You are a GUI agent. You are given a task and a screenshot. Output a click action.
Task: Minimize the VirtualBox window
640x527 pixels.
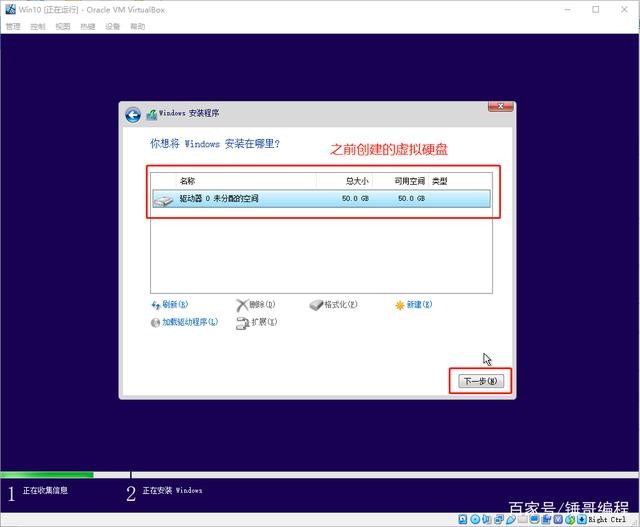click(567, 9)
